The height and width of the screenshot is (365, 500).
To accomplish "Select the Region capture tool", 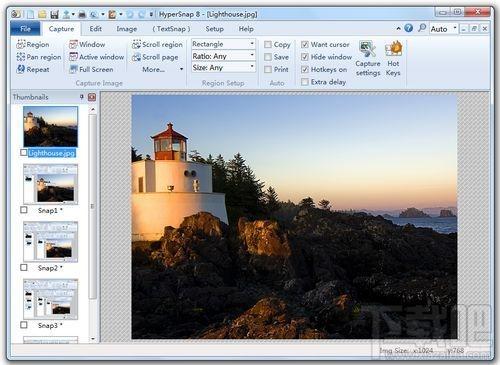I will click(33, 44).
